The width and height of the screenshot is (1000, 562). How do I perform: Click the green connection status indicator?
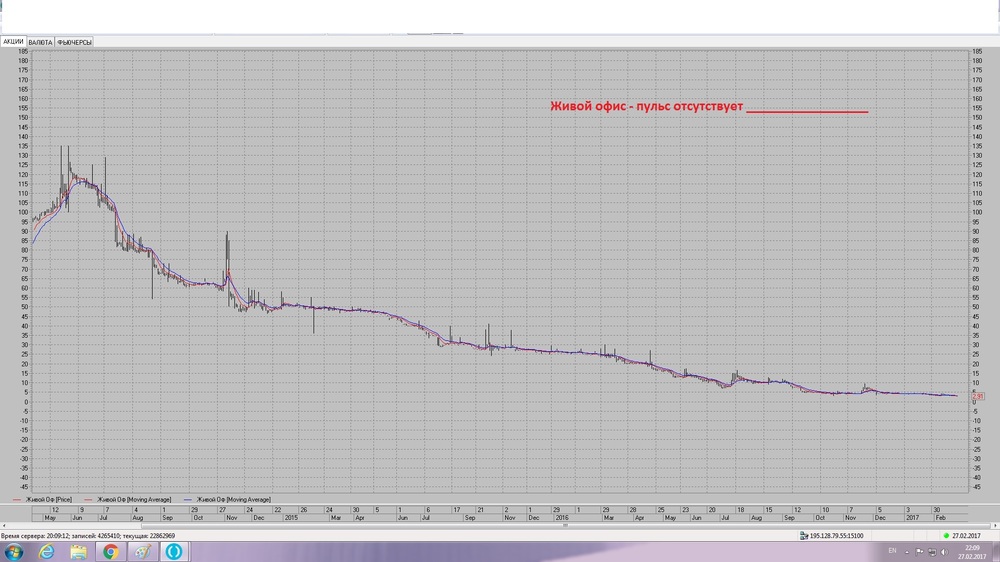click(946, 536)
